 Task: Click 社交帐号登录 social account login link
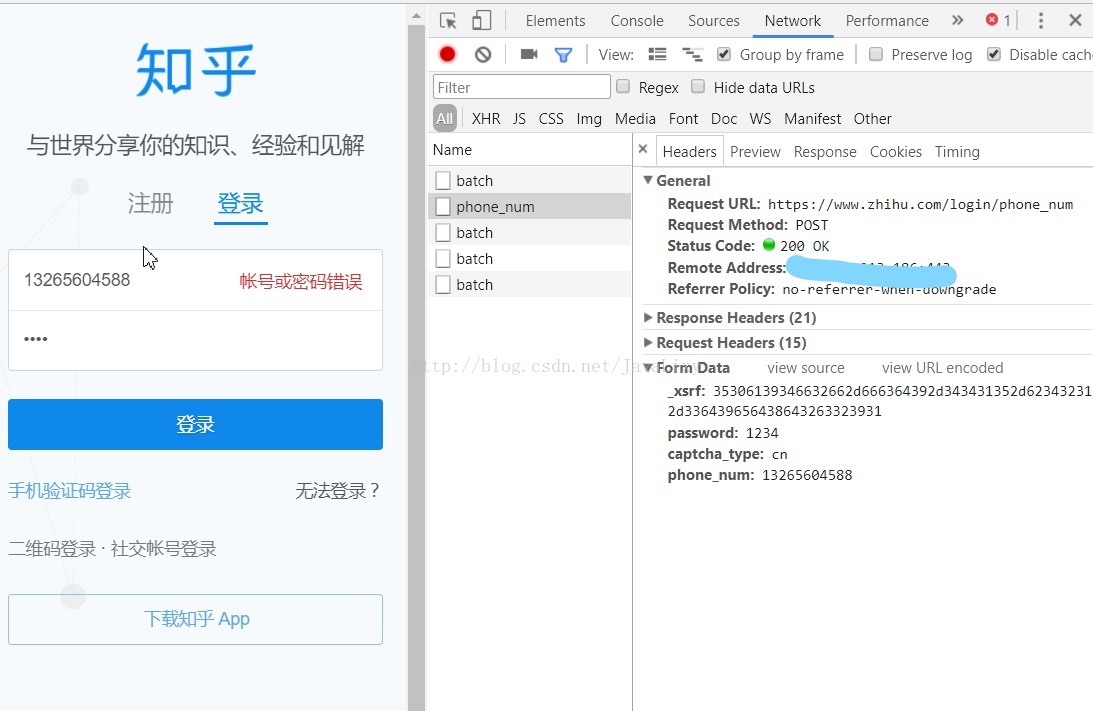coord(164,549)
